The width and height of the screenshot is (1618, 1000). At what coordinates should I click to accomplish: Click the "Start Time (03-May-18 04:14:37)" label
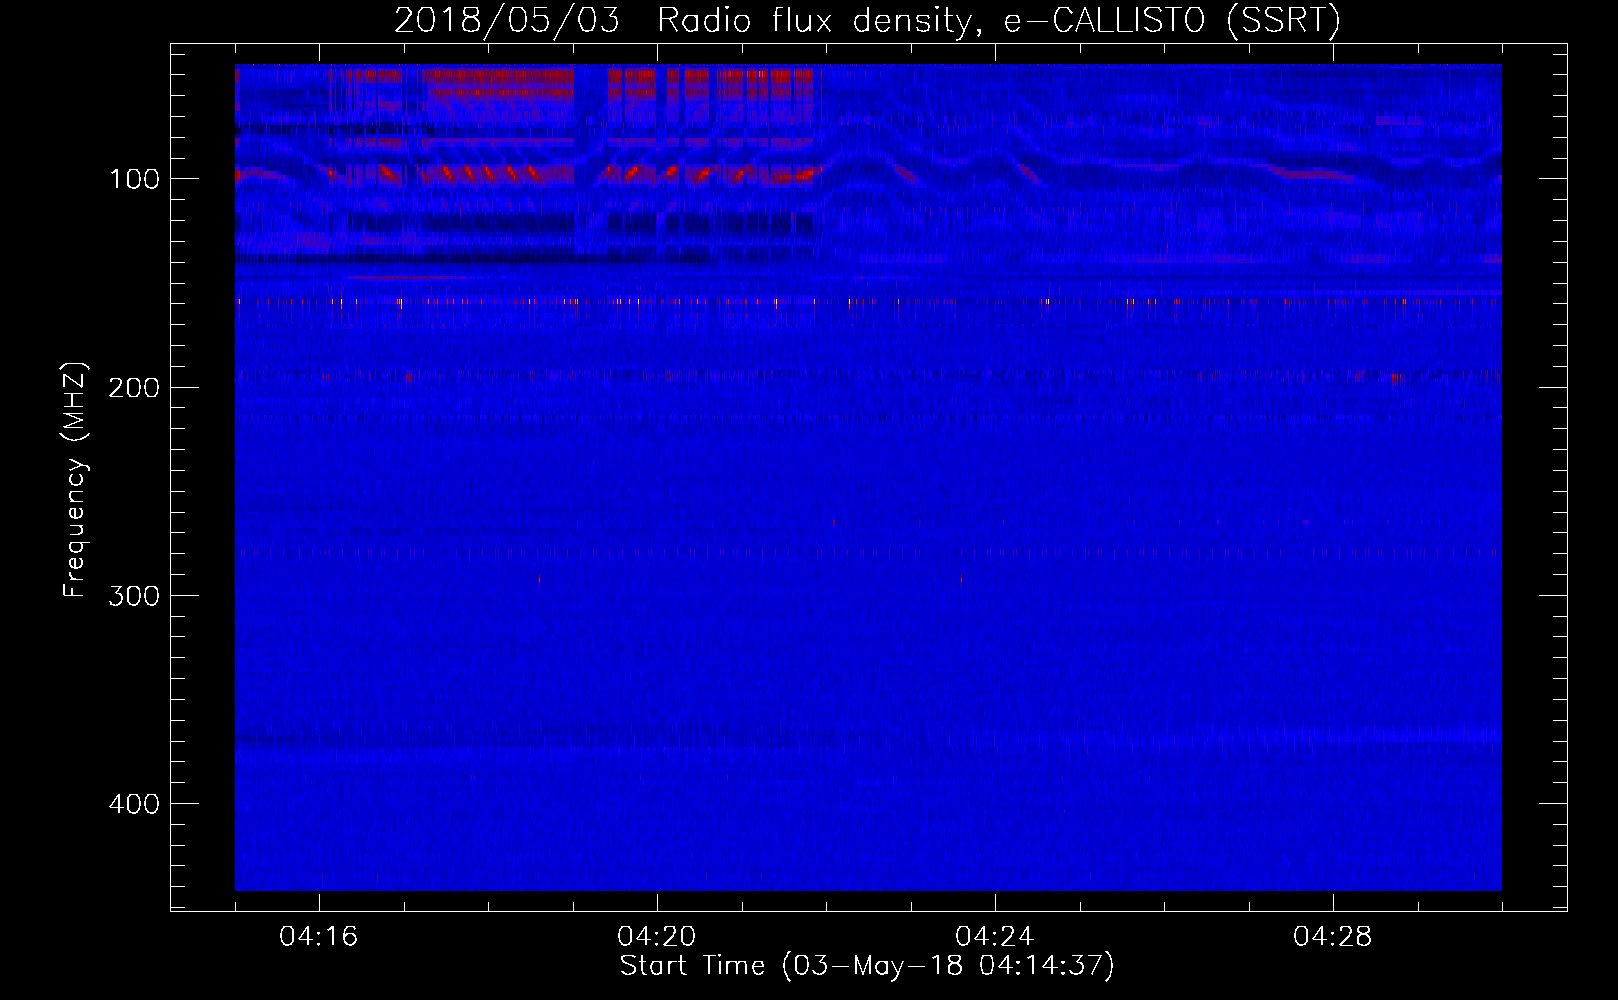coord(867,966)
